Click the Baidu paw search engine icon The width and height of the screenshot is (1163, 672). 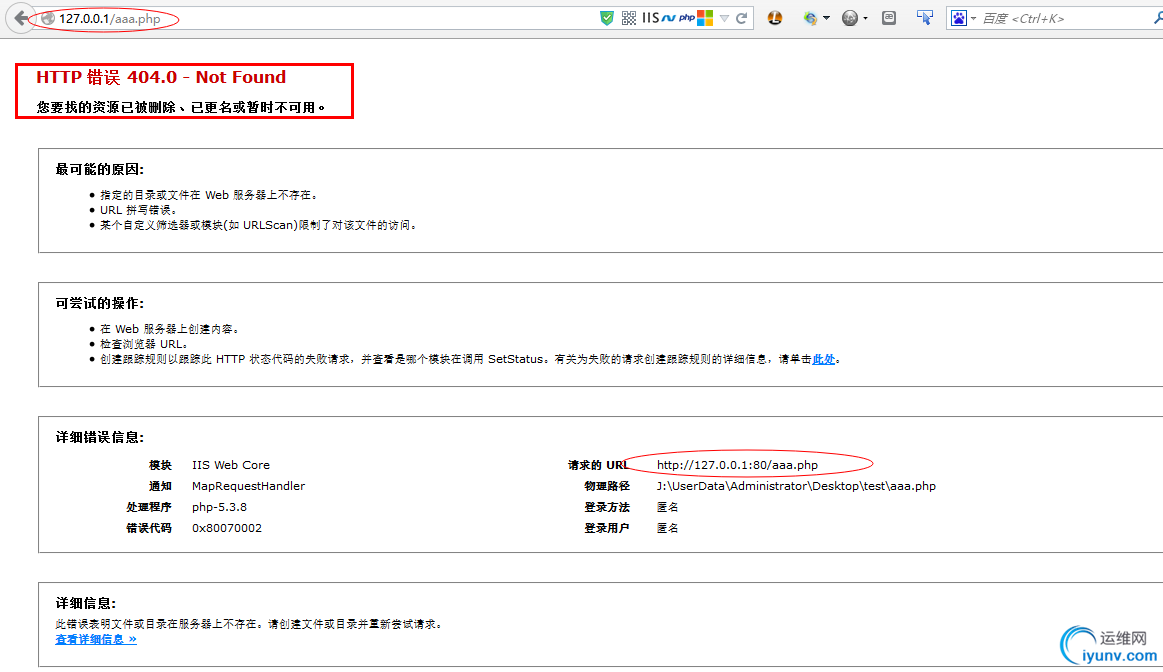point(959,18)
